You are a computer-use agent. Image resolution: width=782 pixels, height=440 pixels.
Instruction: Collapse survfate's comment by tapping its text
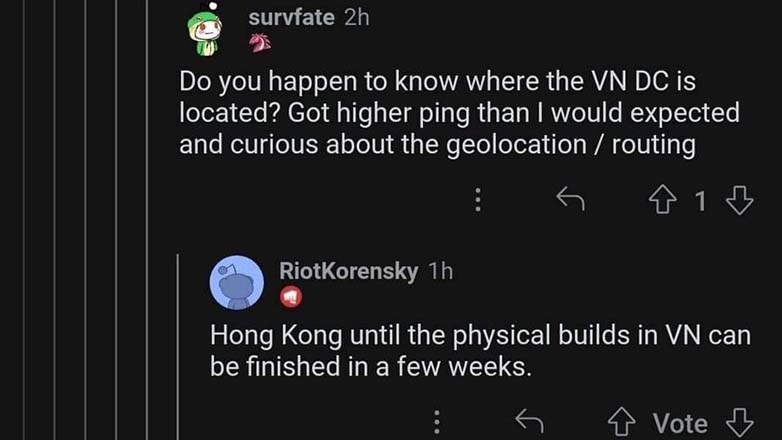(x=459, y=113)
